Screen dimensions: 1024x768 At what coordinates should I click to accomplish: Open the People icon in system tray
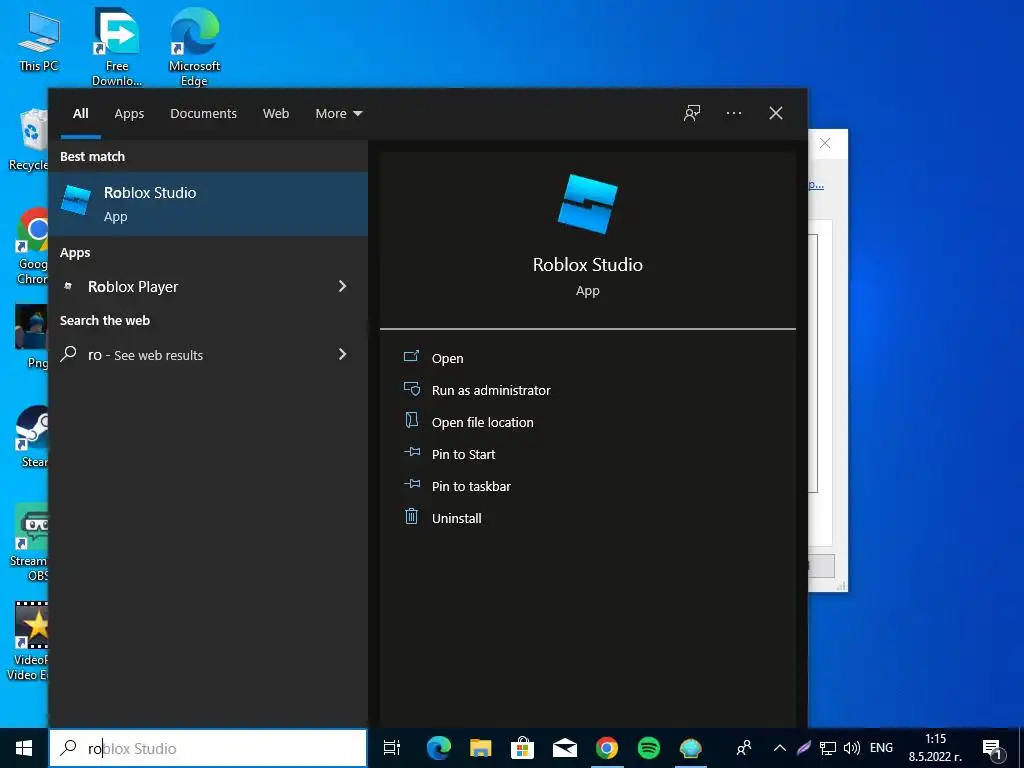(743, 748)
